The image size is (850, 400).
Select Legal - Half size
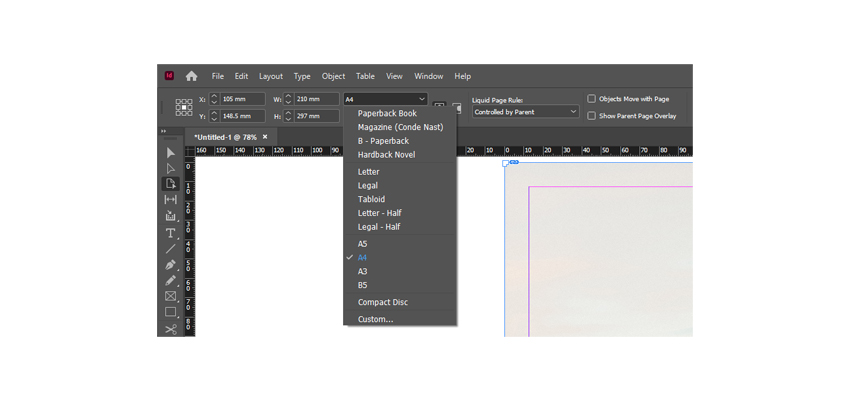pos(400,227)
